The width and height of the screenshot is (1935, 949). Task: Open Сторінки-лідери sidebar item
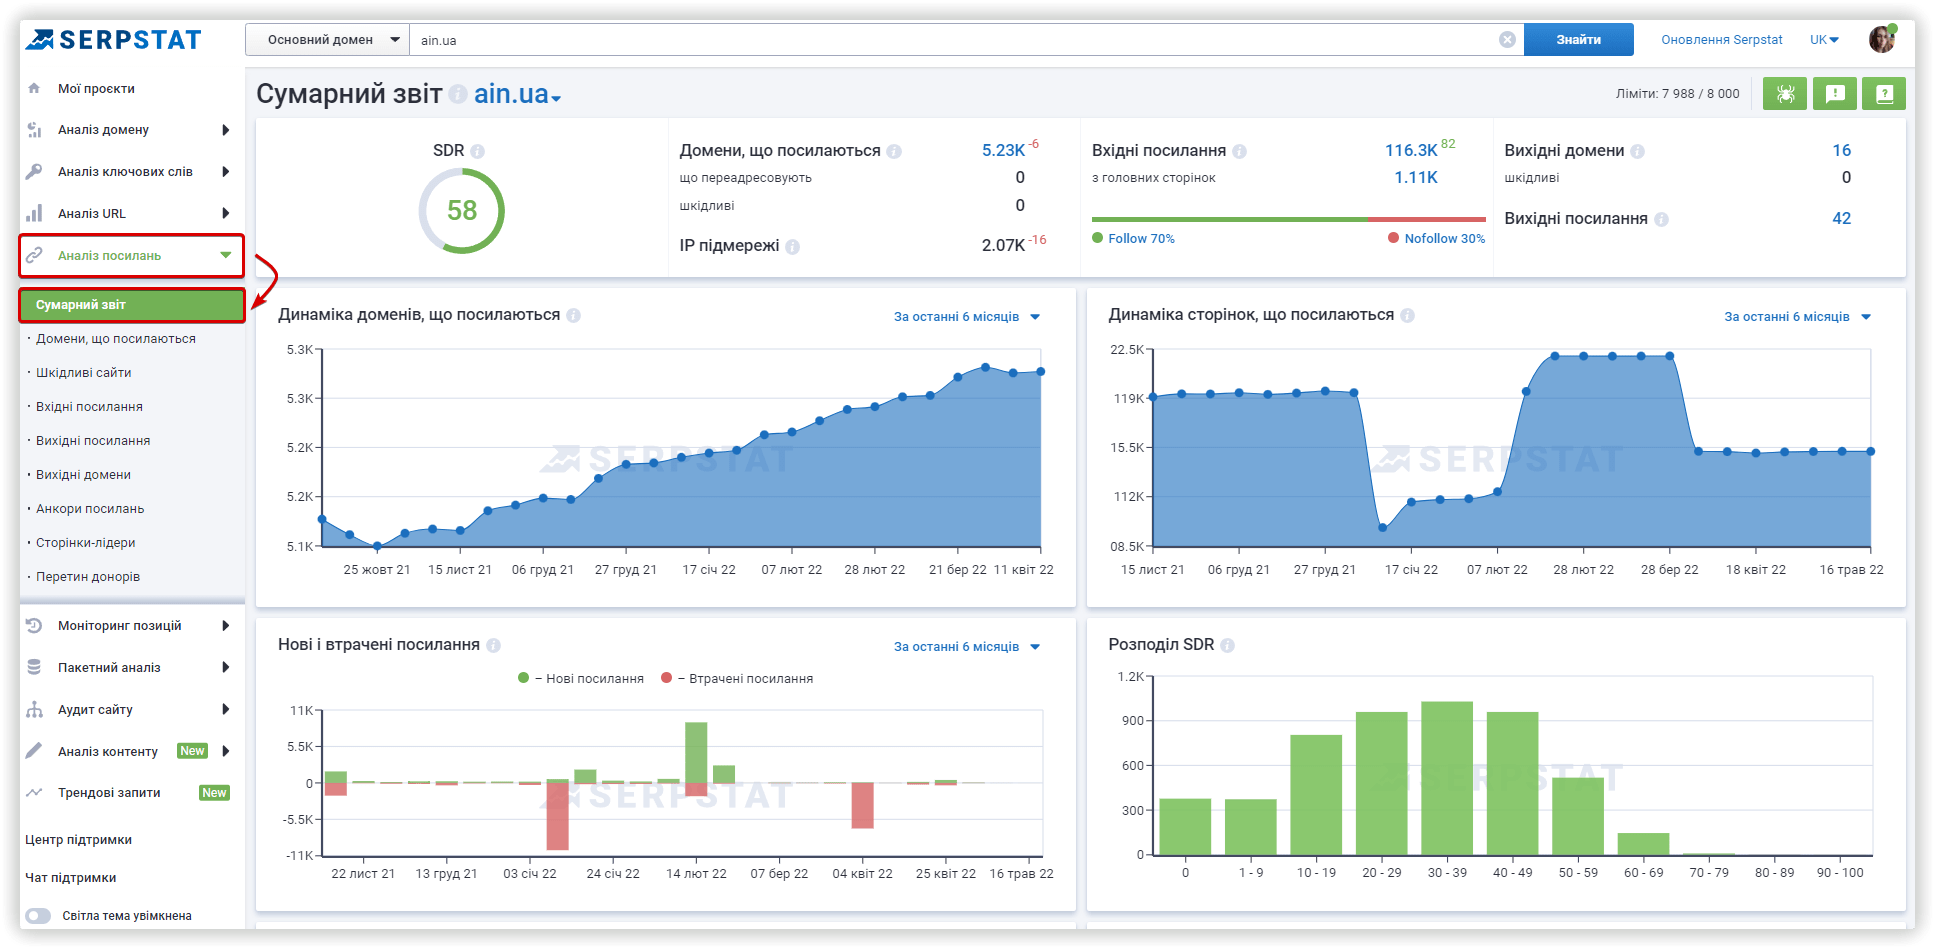click(x=86, y=543)
